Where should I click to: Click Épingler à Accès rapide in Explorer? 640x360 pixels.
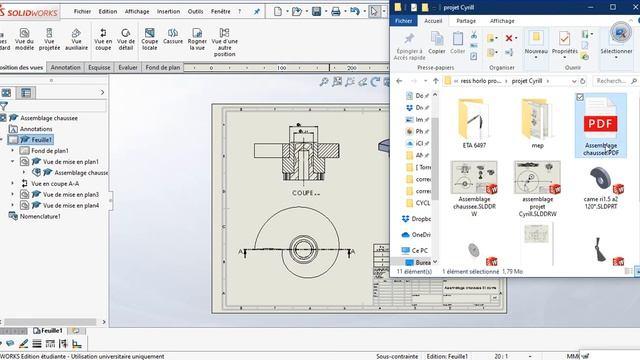click(x=409, y=47)
